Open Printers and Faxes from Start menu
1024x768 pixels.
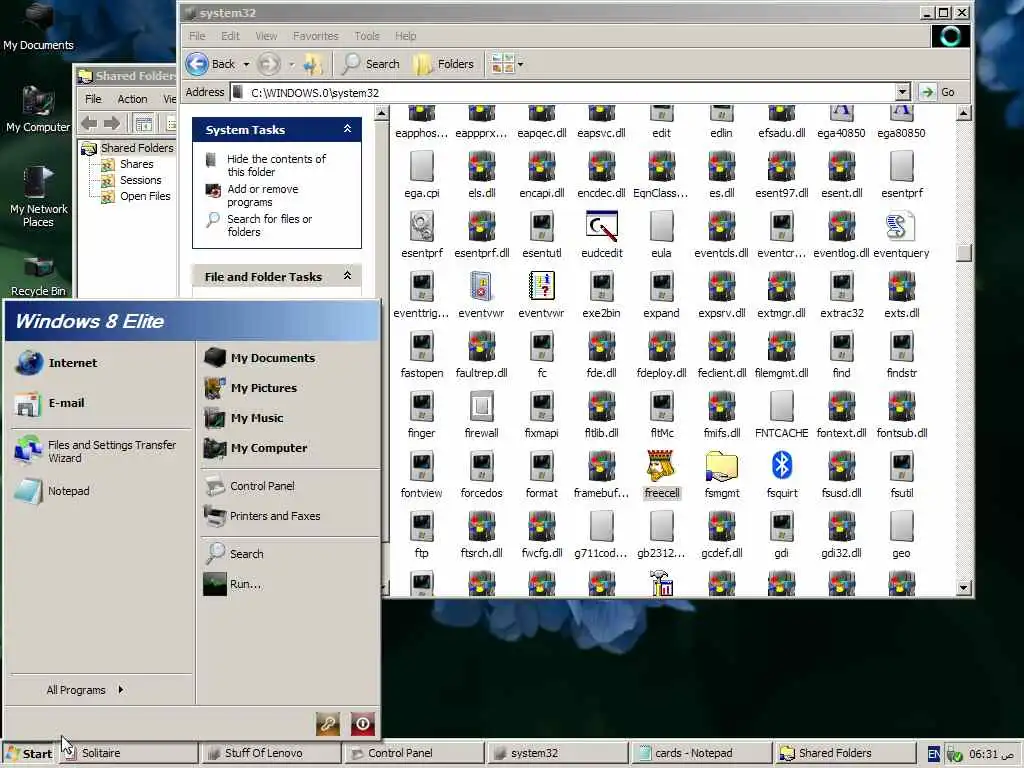[x=263, y=516]
